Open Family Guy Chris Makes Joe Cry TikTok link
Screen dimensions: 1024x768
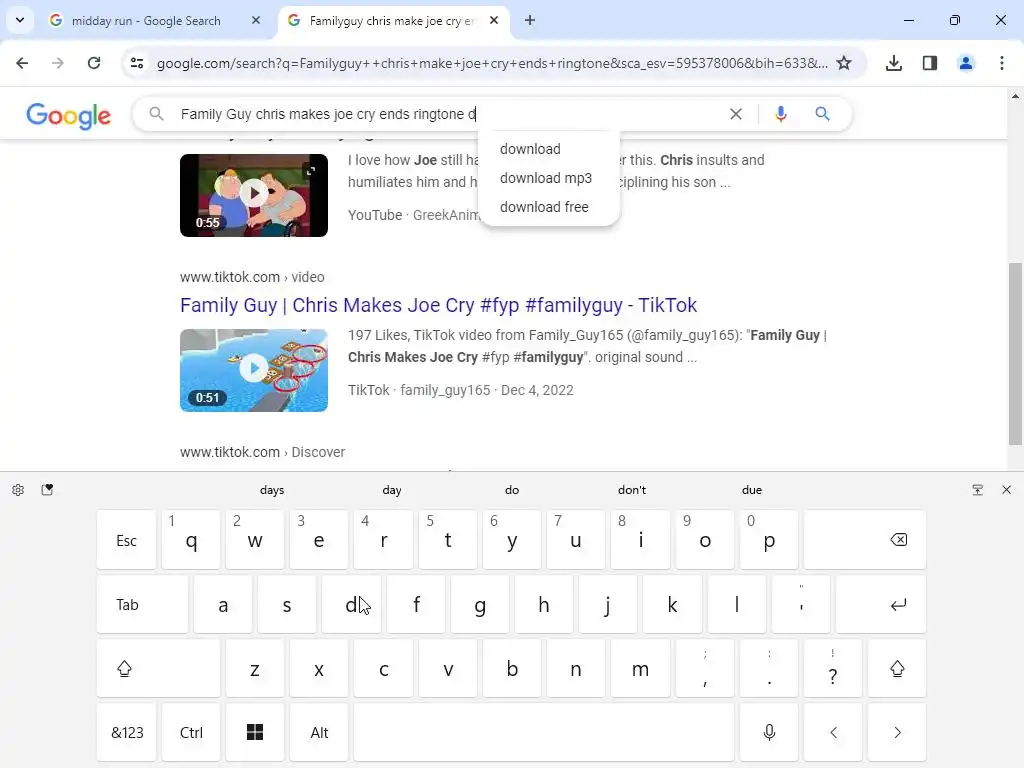439,305
